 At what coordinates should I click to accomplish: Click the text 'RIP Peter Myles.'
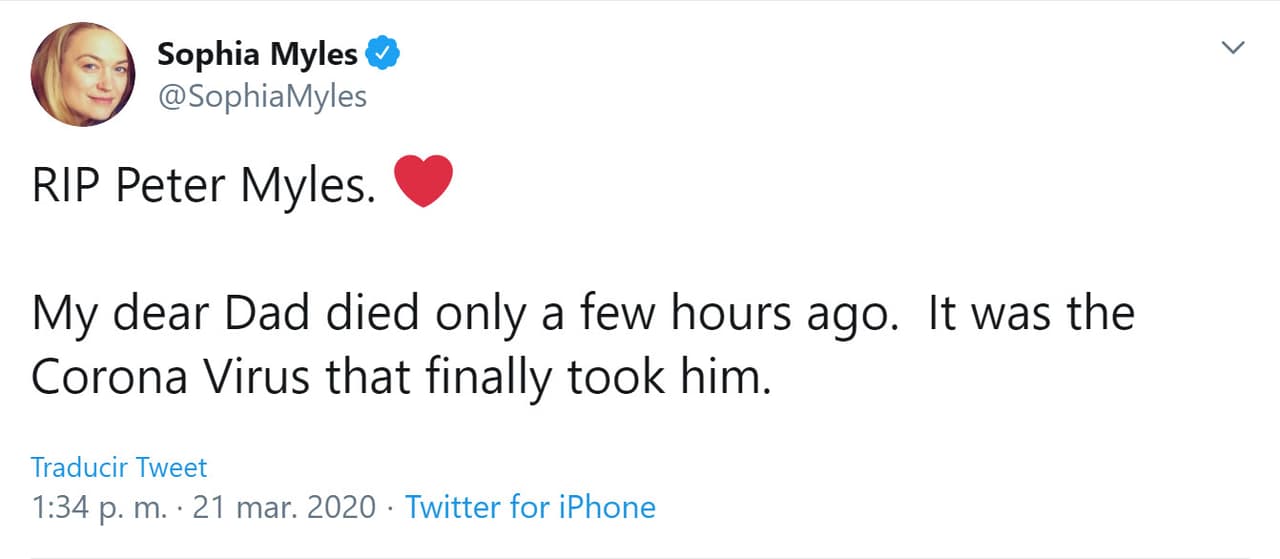(x=204, y=187)
